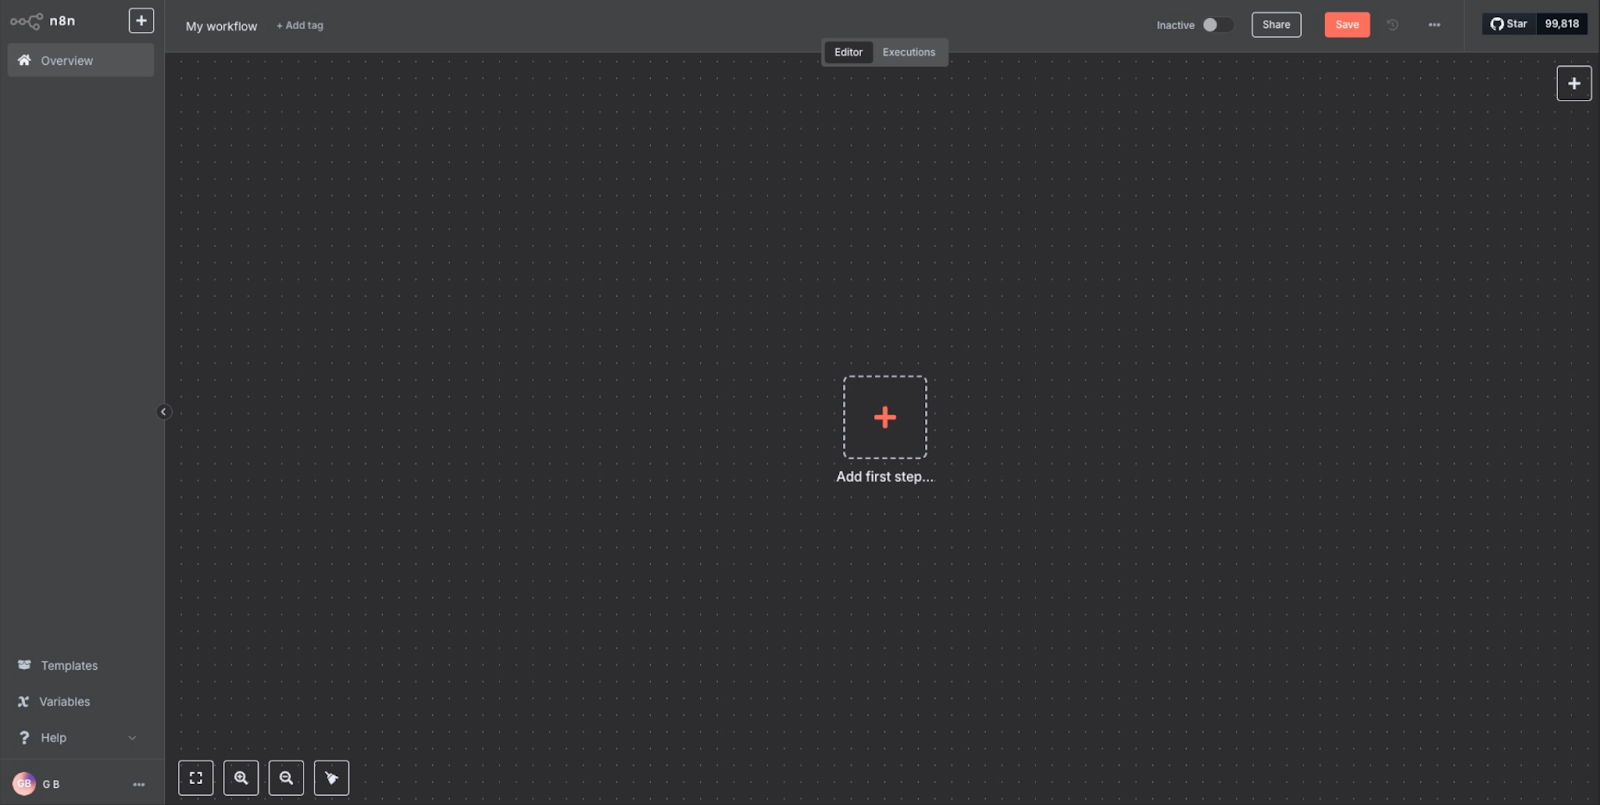Click the fit-to-view icon in canvas controls
This screenshot has width=1600, height=805.
tap(196, 778)
